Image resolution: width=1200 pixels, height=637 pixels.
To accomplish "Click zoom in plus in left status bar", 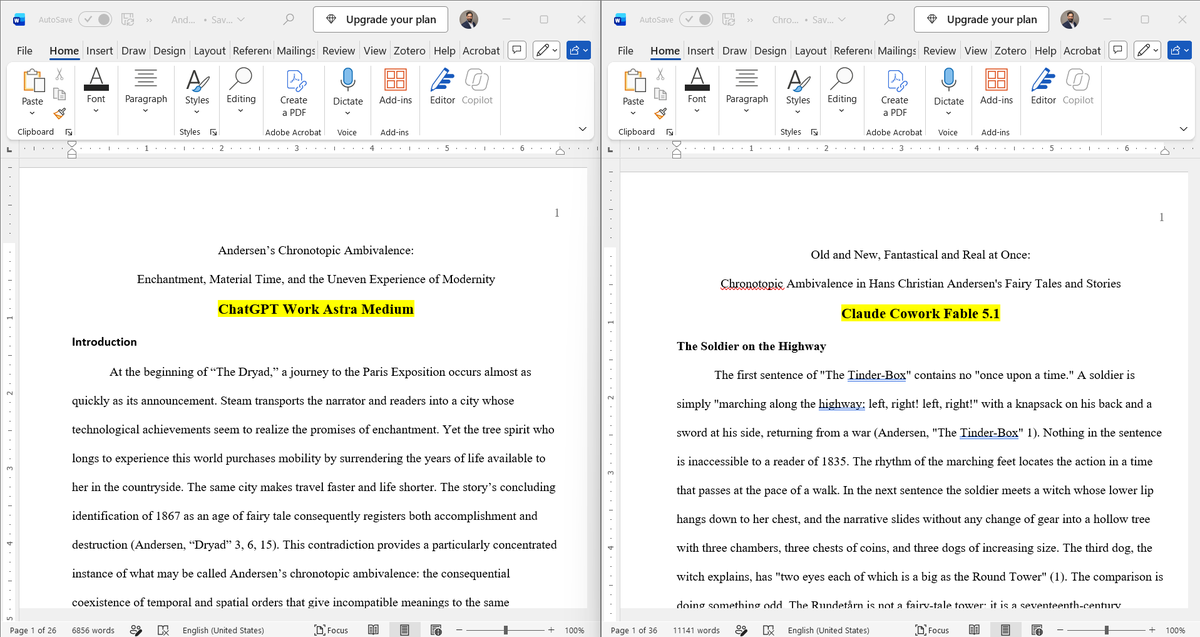I will tap(551, 630).
